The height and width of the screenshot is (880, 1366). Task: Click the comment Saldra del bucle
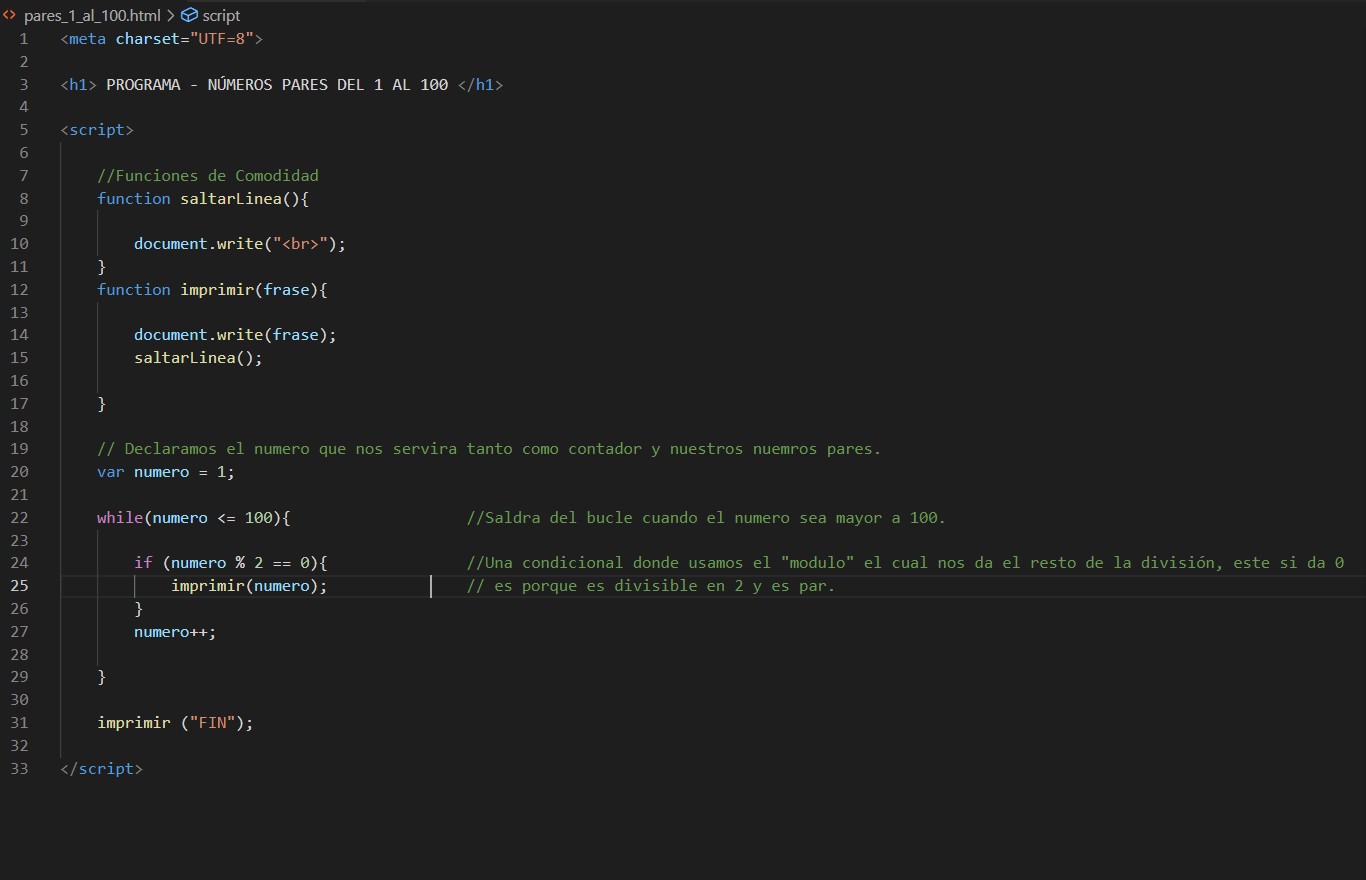coord(706,518)
